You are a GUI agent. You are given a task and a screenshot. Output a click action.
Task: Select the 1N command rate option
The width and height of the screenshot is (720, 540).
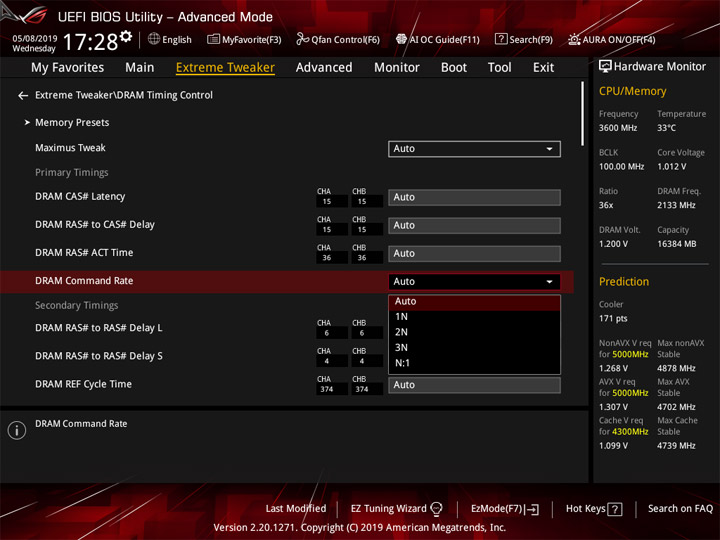(x=474, y=317)
